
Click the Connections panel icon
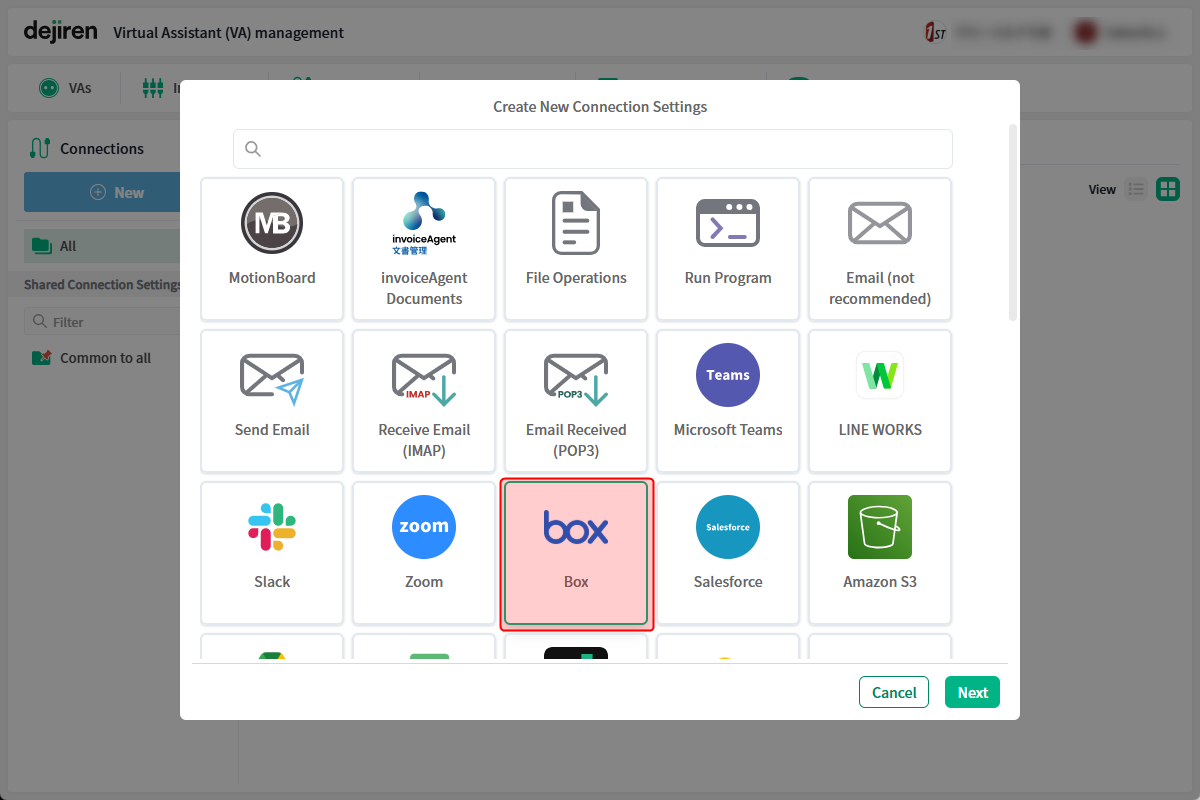[40, 148]
